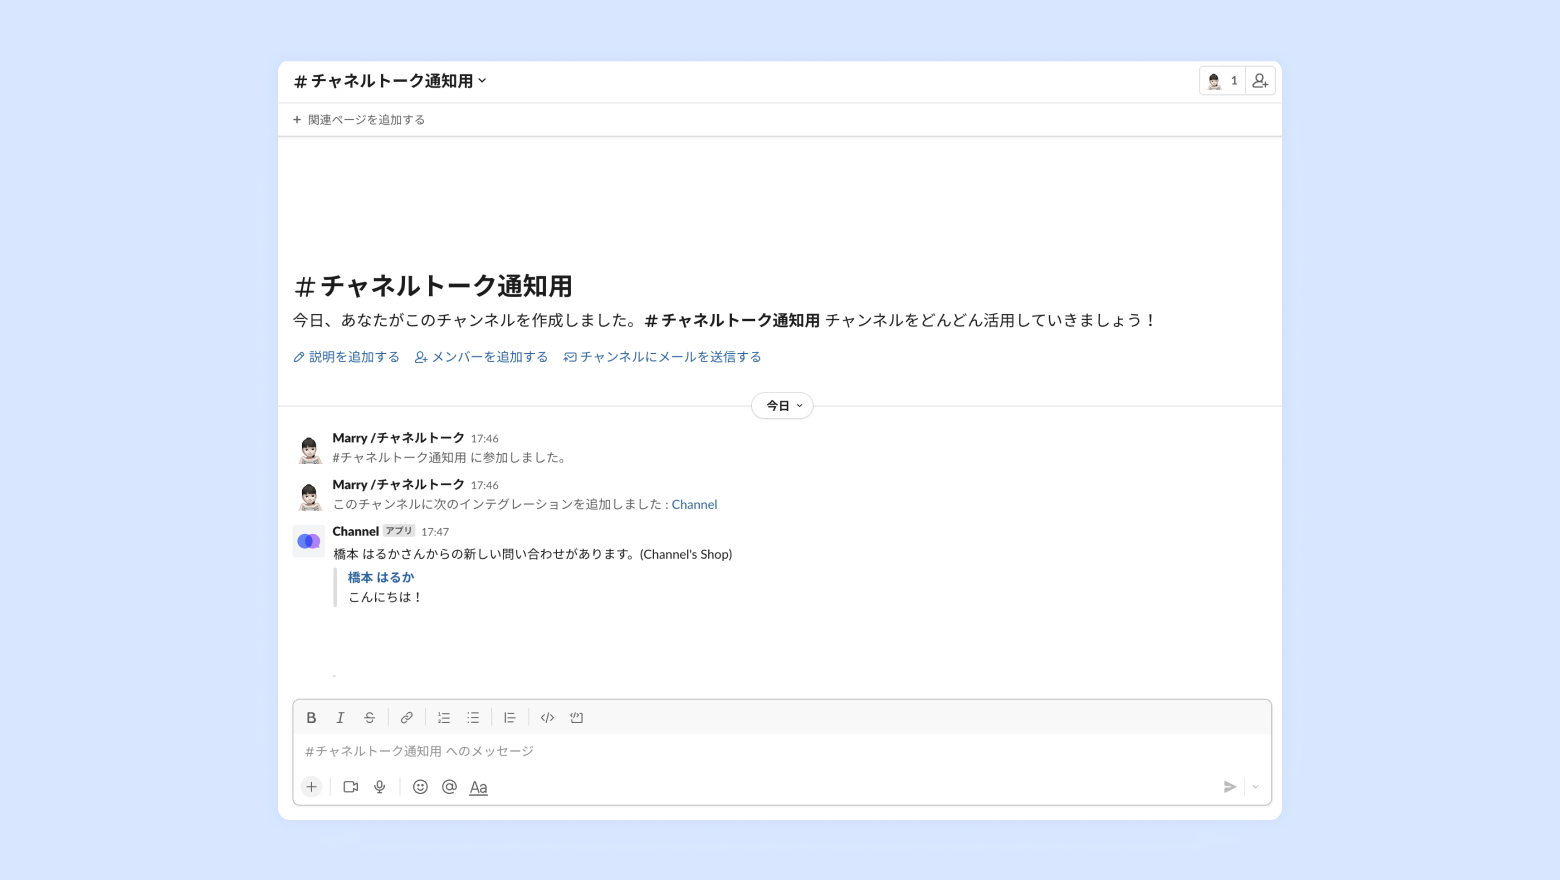Open the emoji picker

[421, 787]
